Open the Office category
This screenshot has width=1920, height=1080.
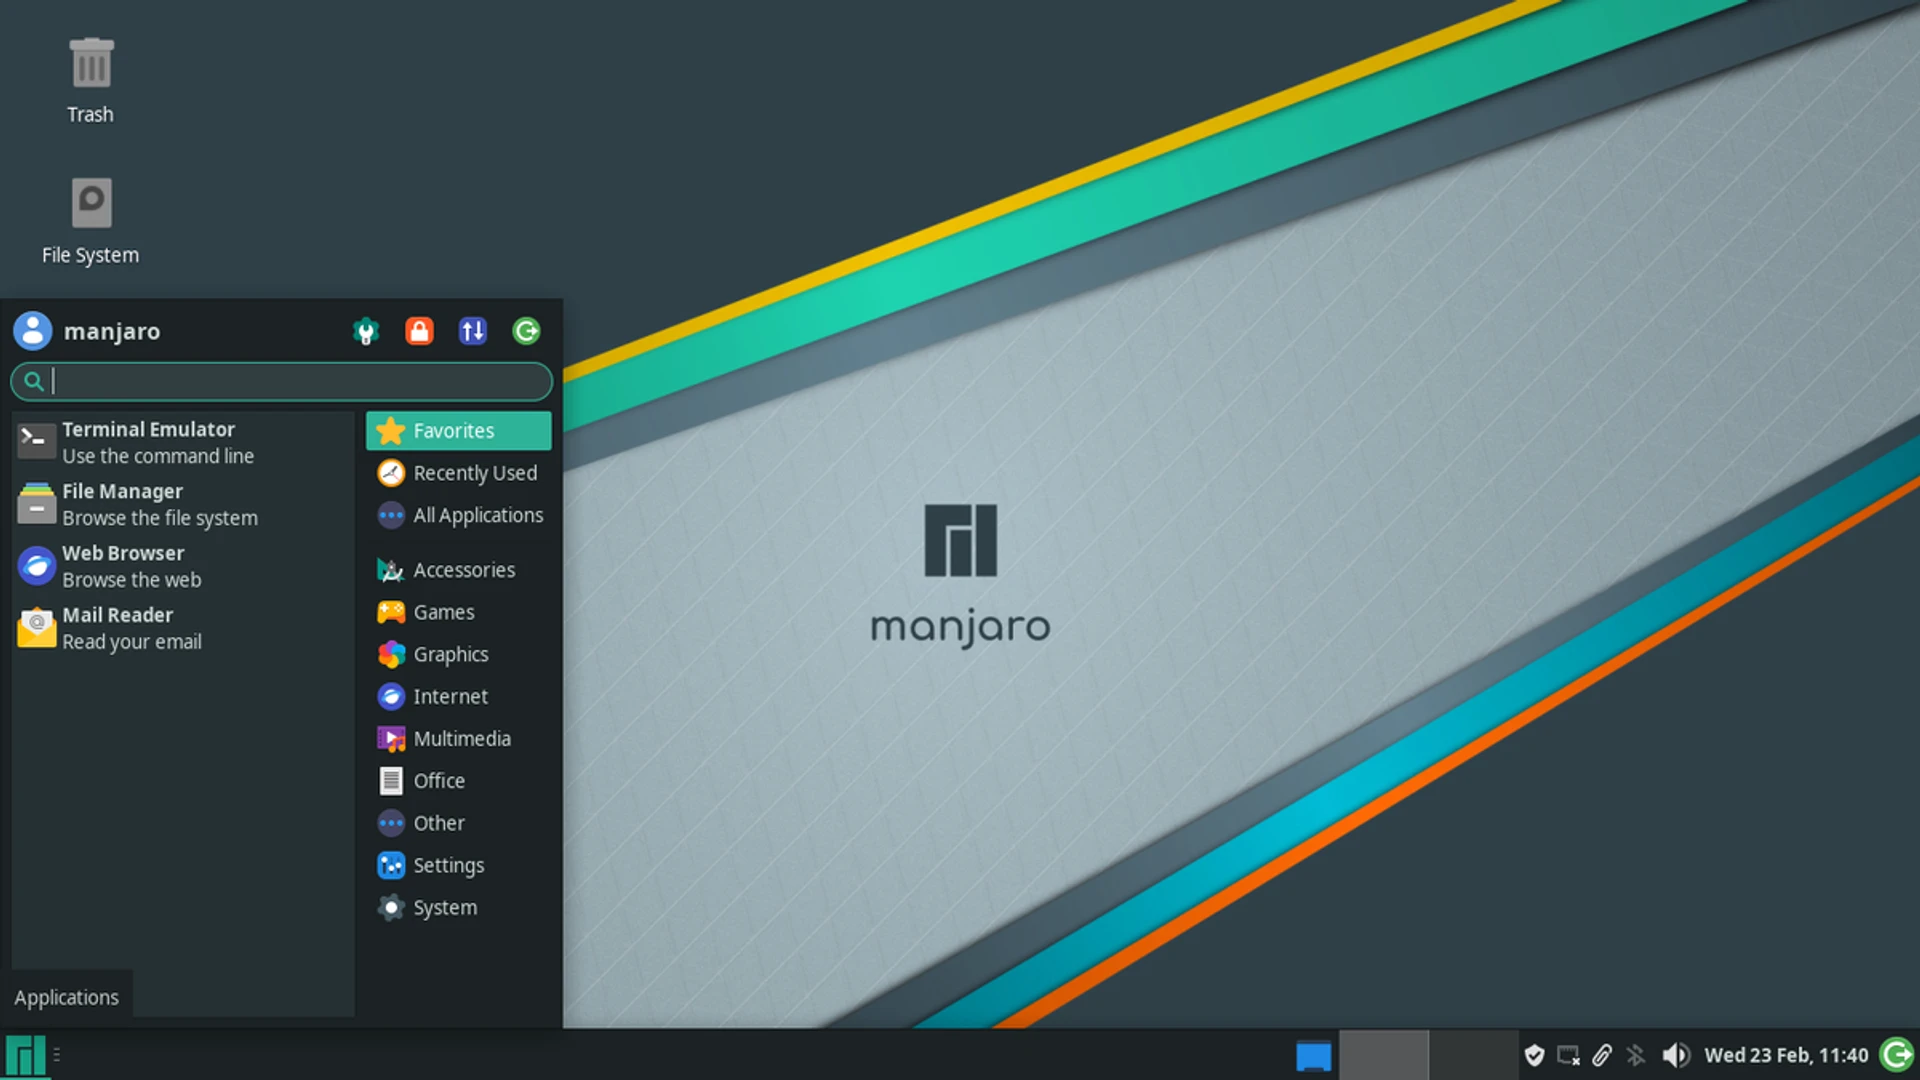coord(459,781)
